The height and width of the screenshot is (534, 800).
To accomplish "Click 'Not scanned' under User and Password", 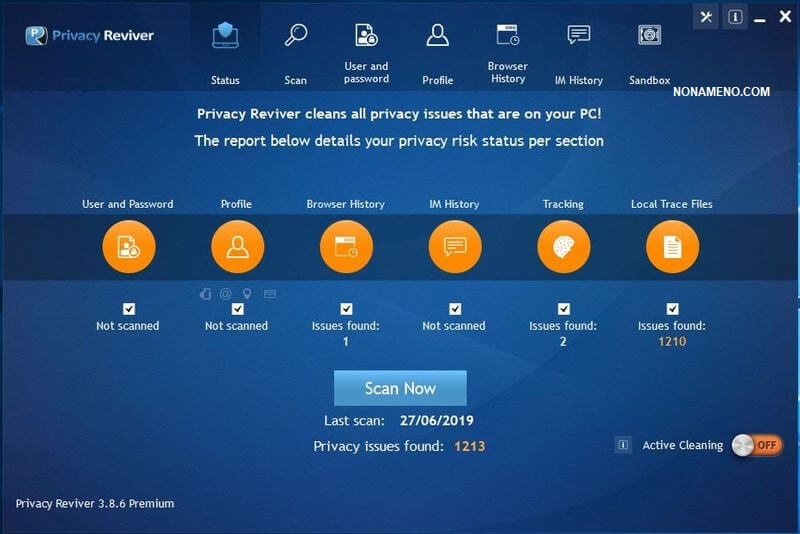I will (128, 326).
